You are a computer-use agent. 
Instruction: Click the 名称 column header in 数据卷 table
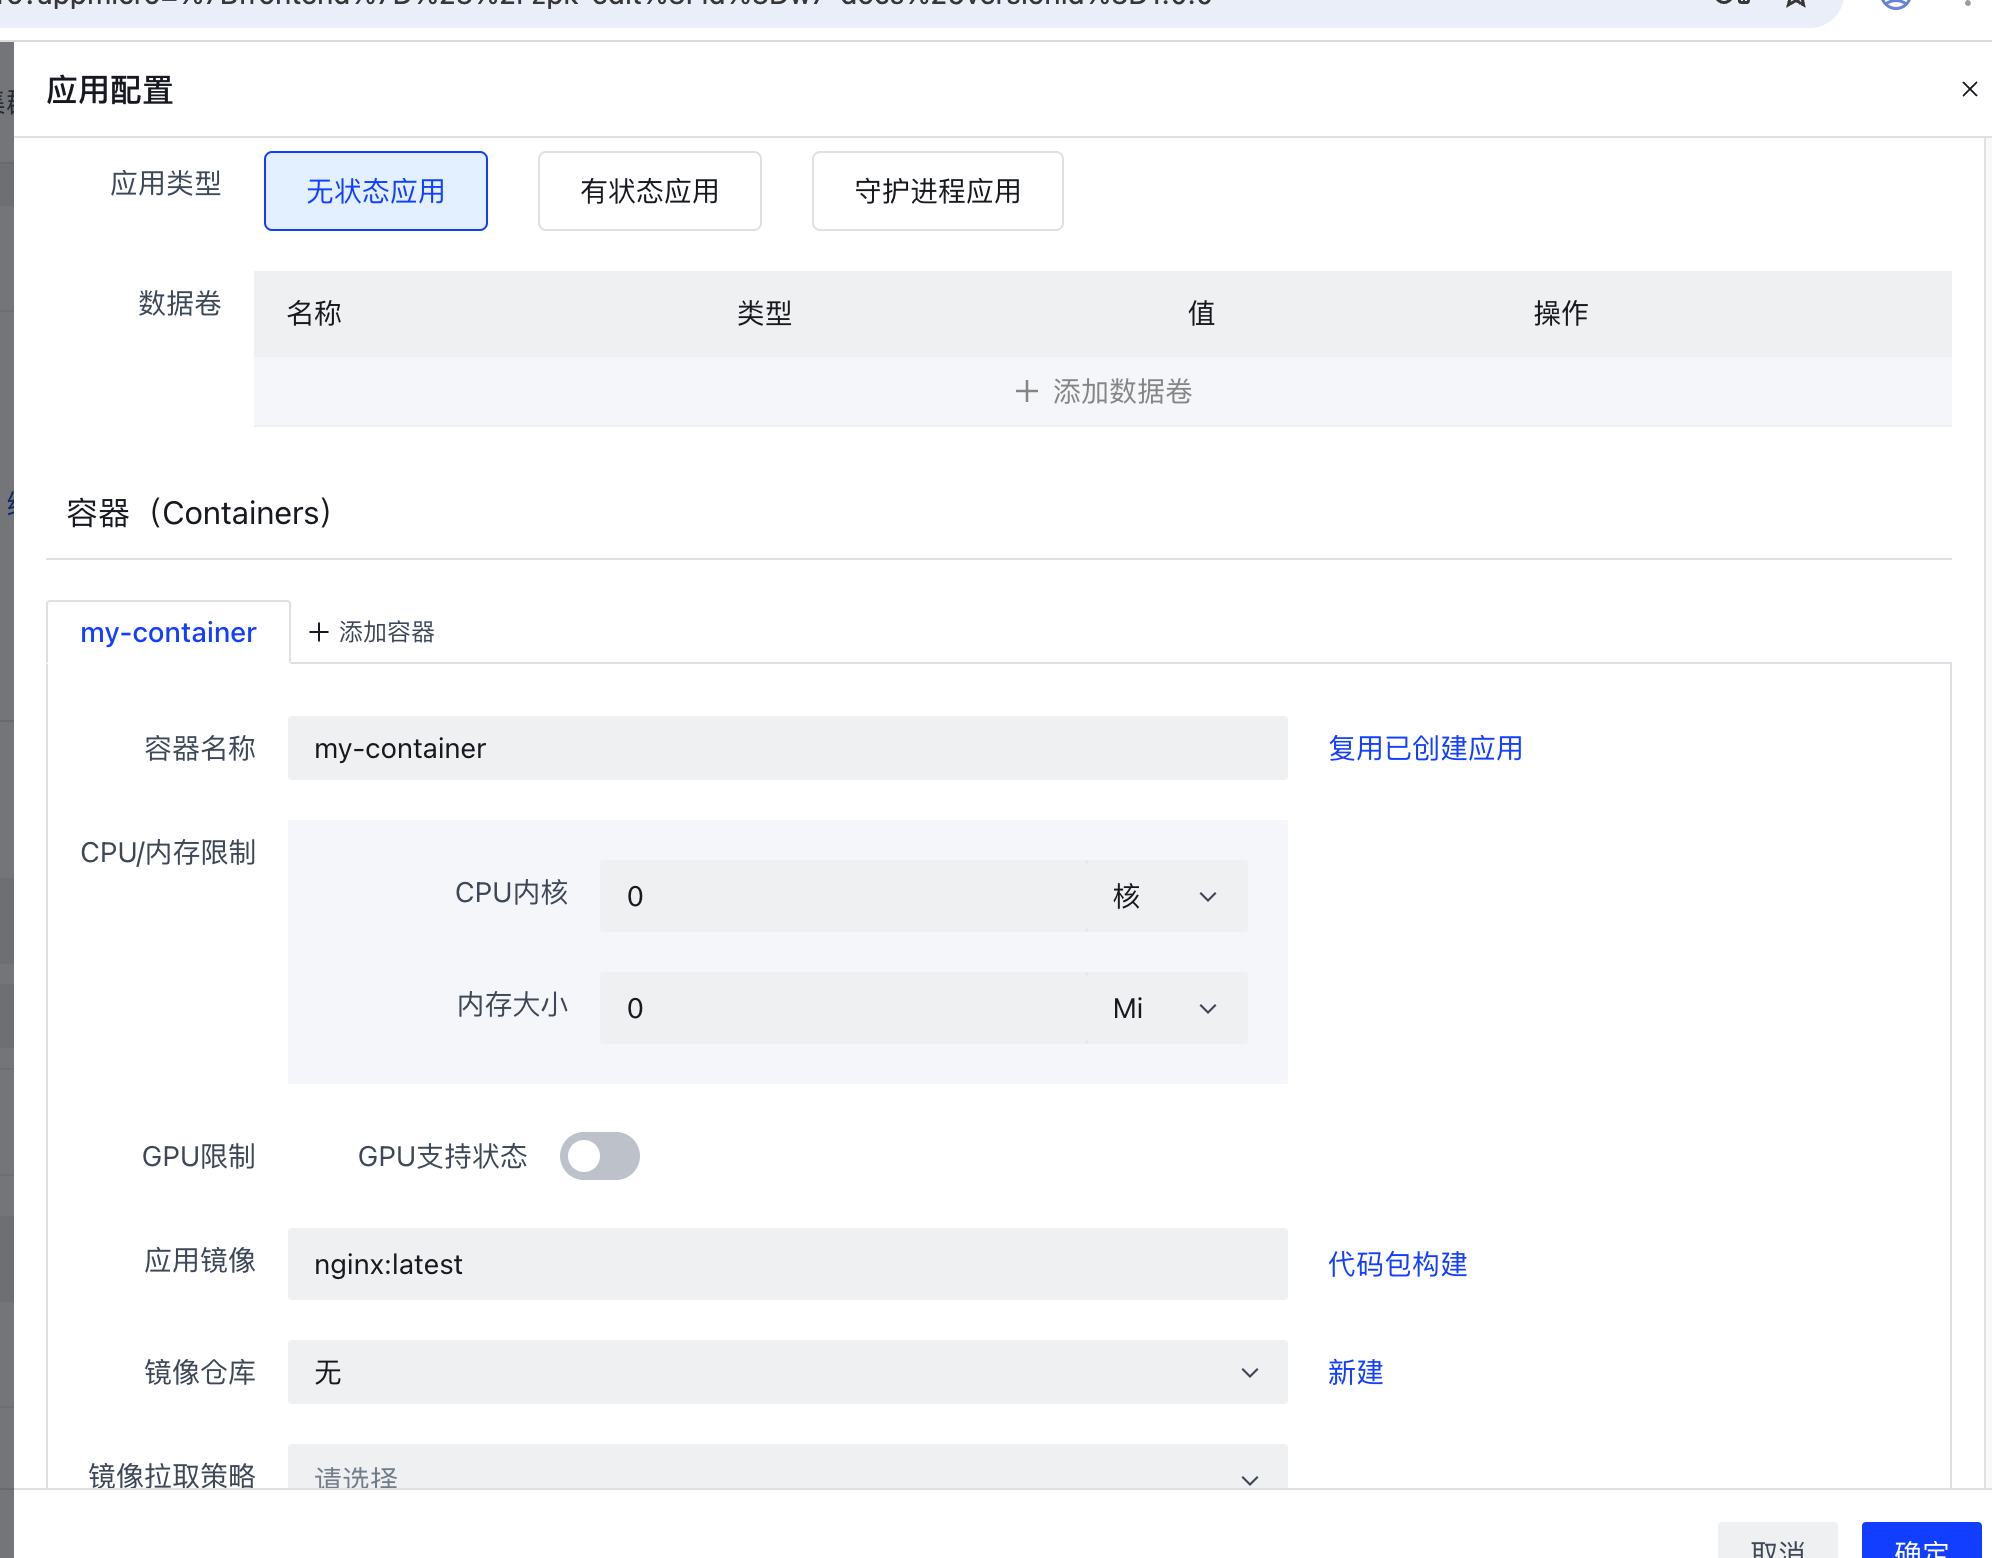(x=314, y=313)
